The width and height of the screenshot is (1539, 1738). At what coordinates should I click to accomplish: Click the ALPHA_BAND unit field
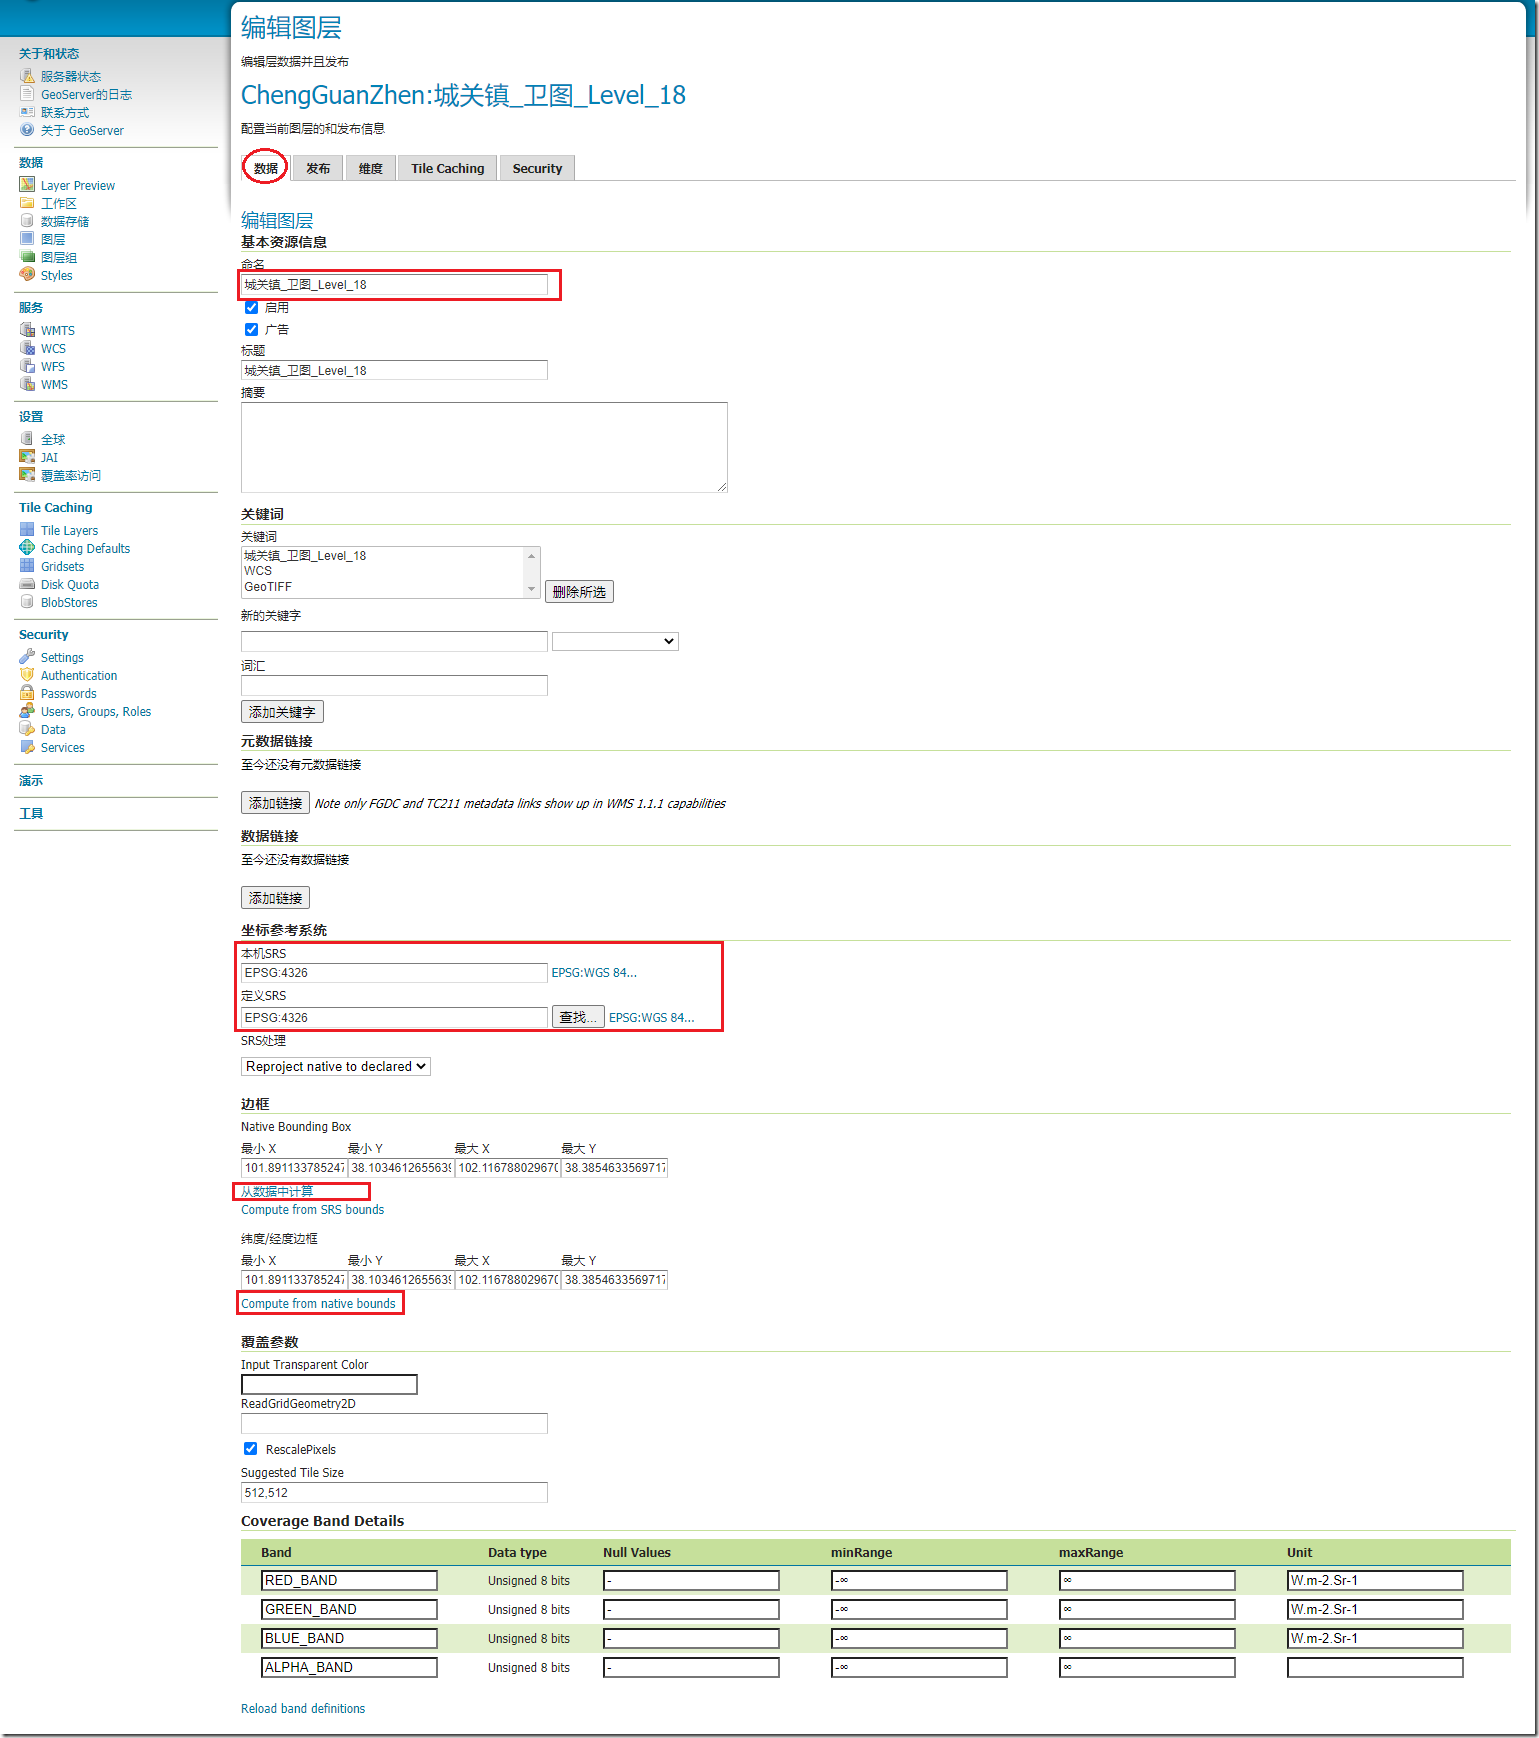tap(1375, 1668)
